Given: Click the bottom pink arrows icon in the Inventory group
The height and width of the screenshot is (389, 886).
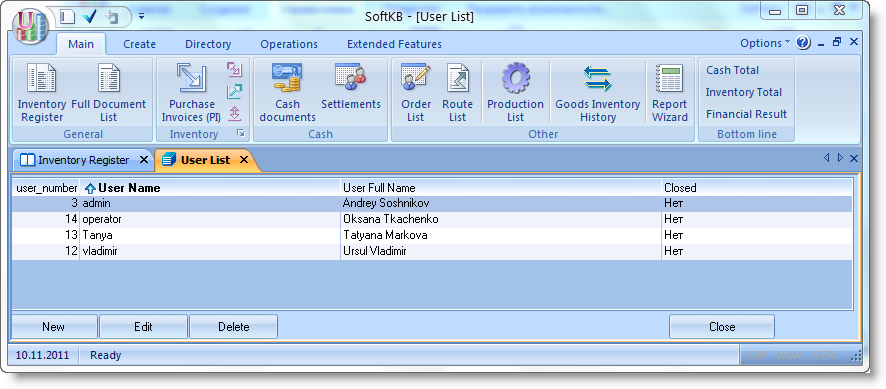Looking at the screenshot, I should (x=234, y=114).
